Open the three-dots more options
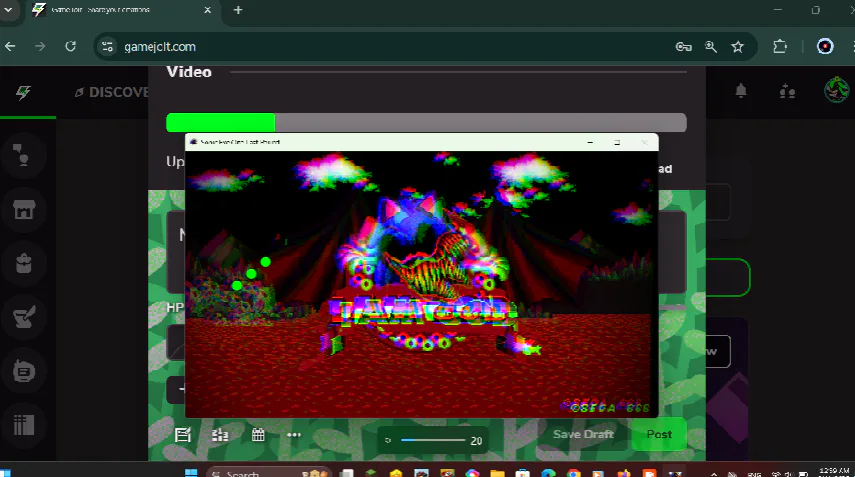 294,435
